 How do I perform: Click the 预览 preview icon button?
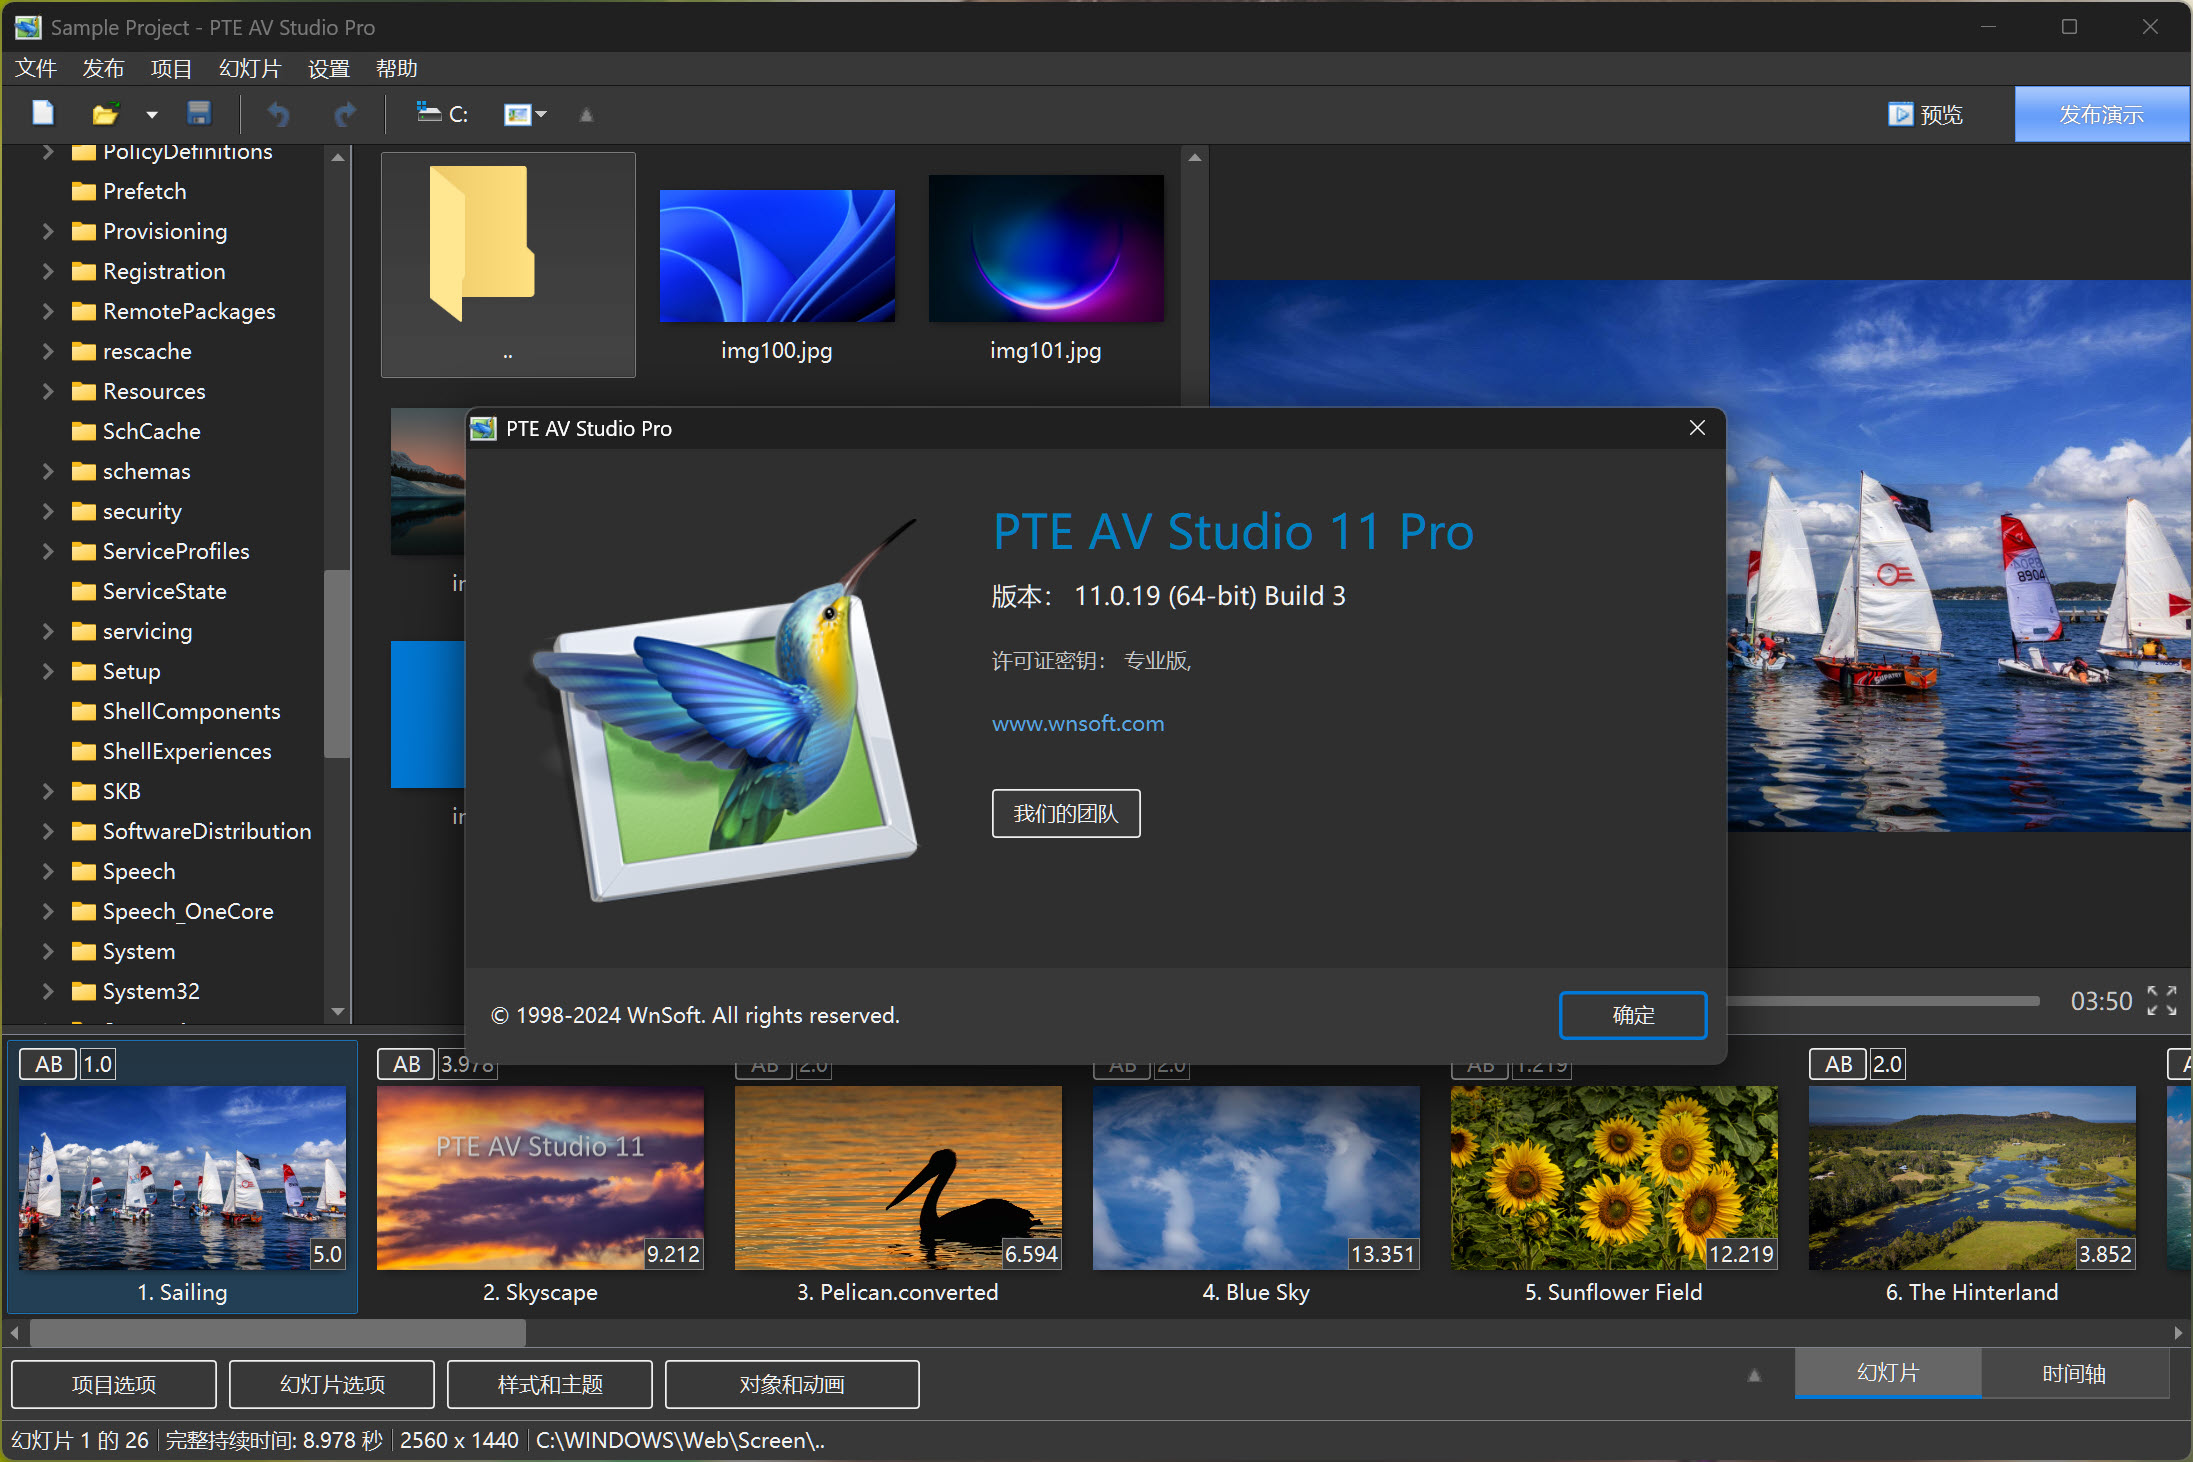pyautogui.click(x=1923, y=113)
